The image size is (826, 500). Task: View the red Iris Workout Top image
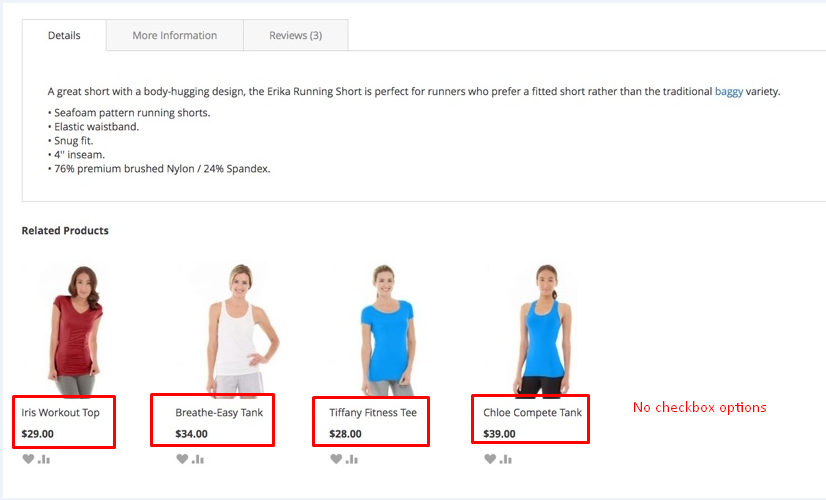coord(75,330)
